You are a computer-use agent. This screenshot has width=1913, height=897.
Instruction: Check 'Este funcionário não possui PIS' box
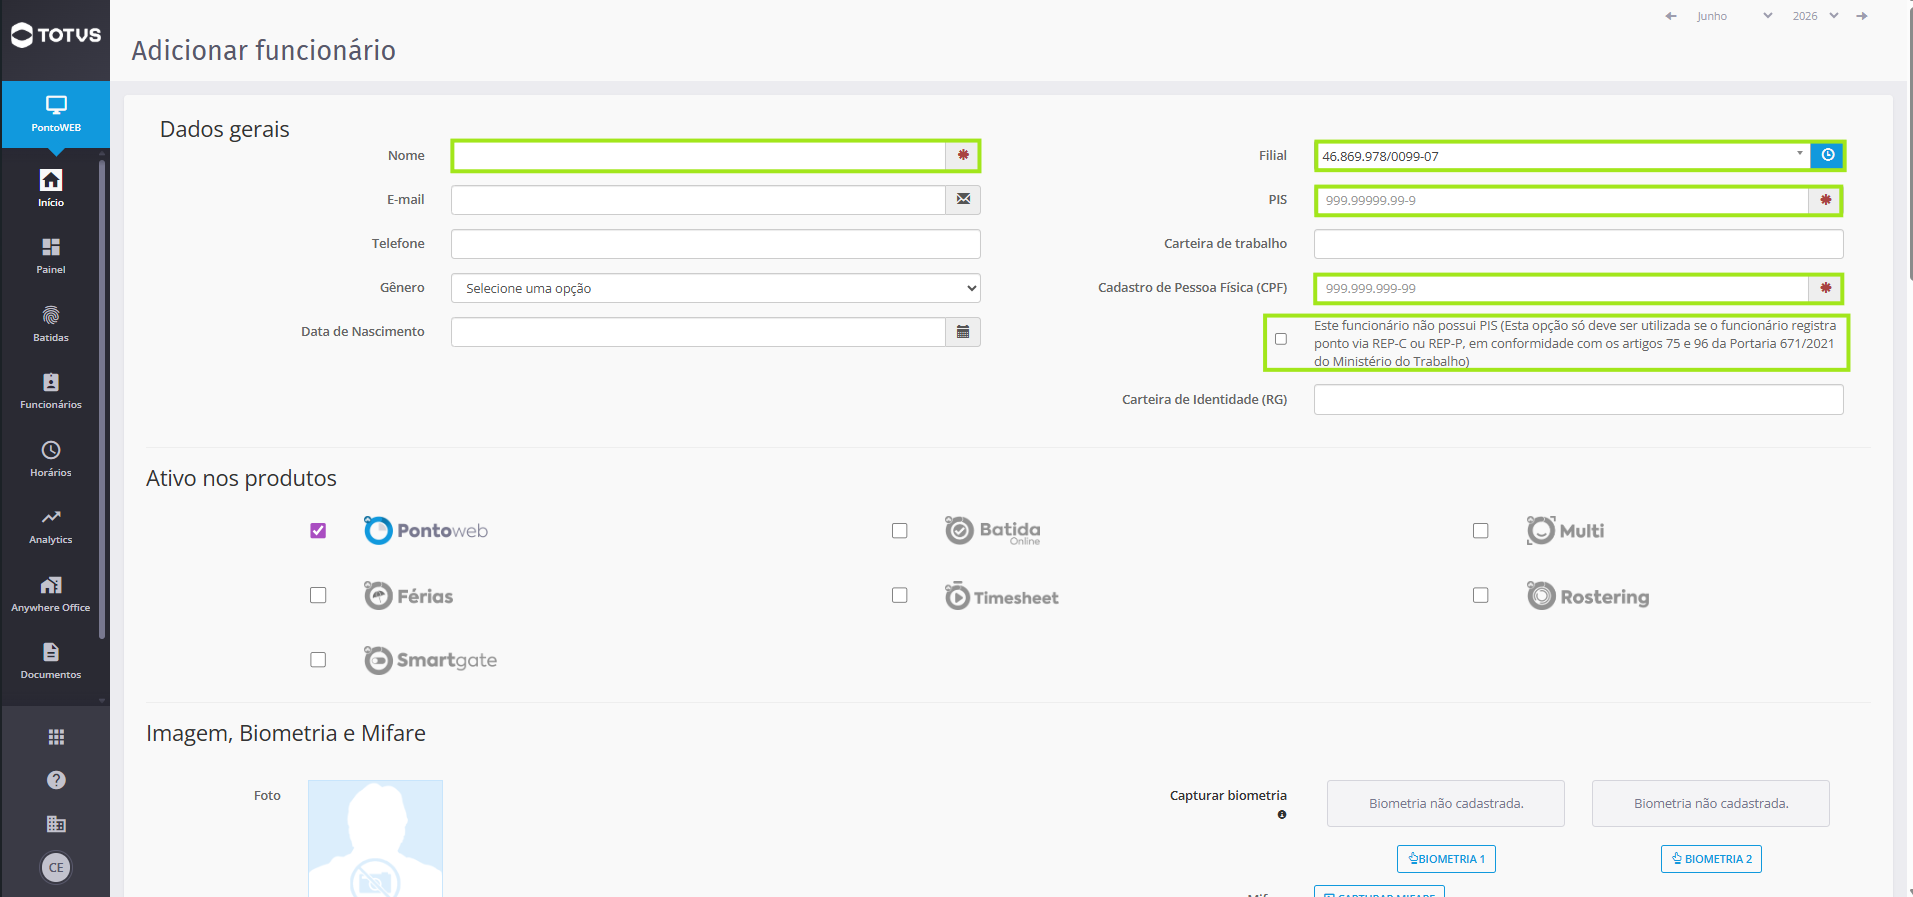click(x=1281, y=339)
